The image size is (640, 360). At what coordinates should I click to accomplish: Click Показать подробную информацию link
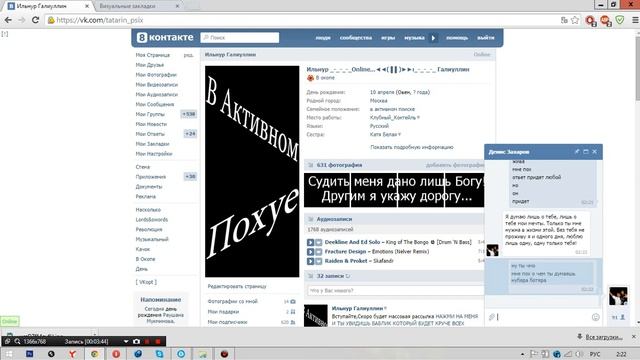[412, 147]
